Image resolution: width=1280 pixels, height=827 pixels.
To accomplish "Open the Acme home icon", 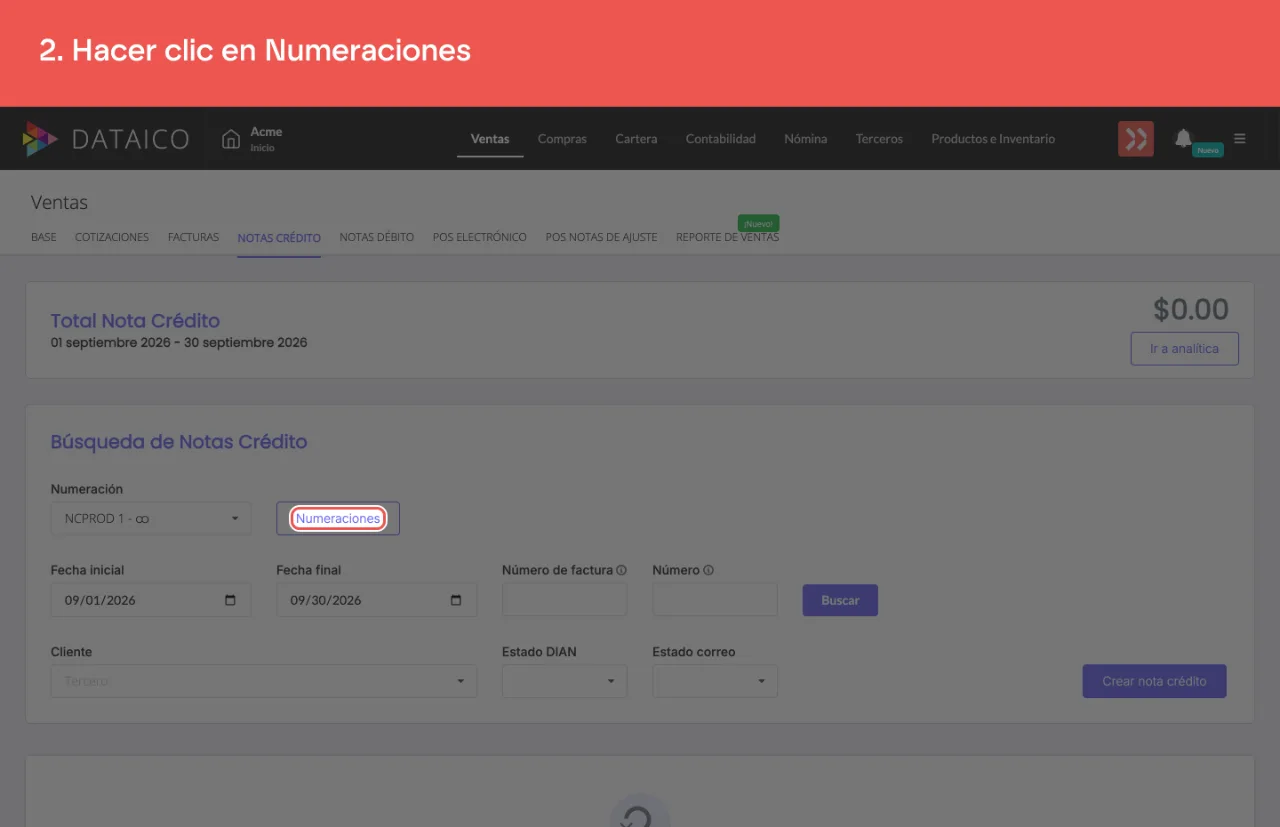I will 231,139.
